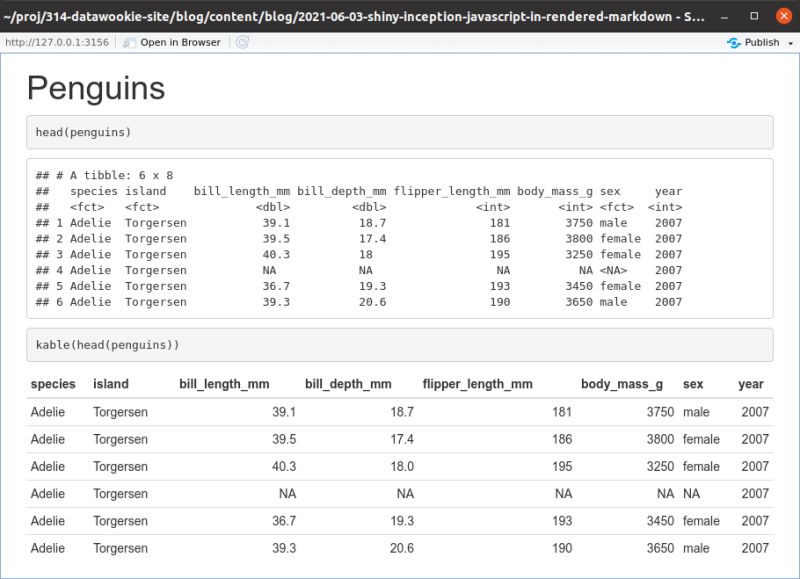Click the first Adelie species cell
This screenshot has height=579, width=800.
point(46,411)
